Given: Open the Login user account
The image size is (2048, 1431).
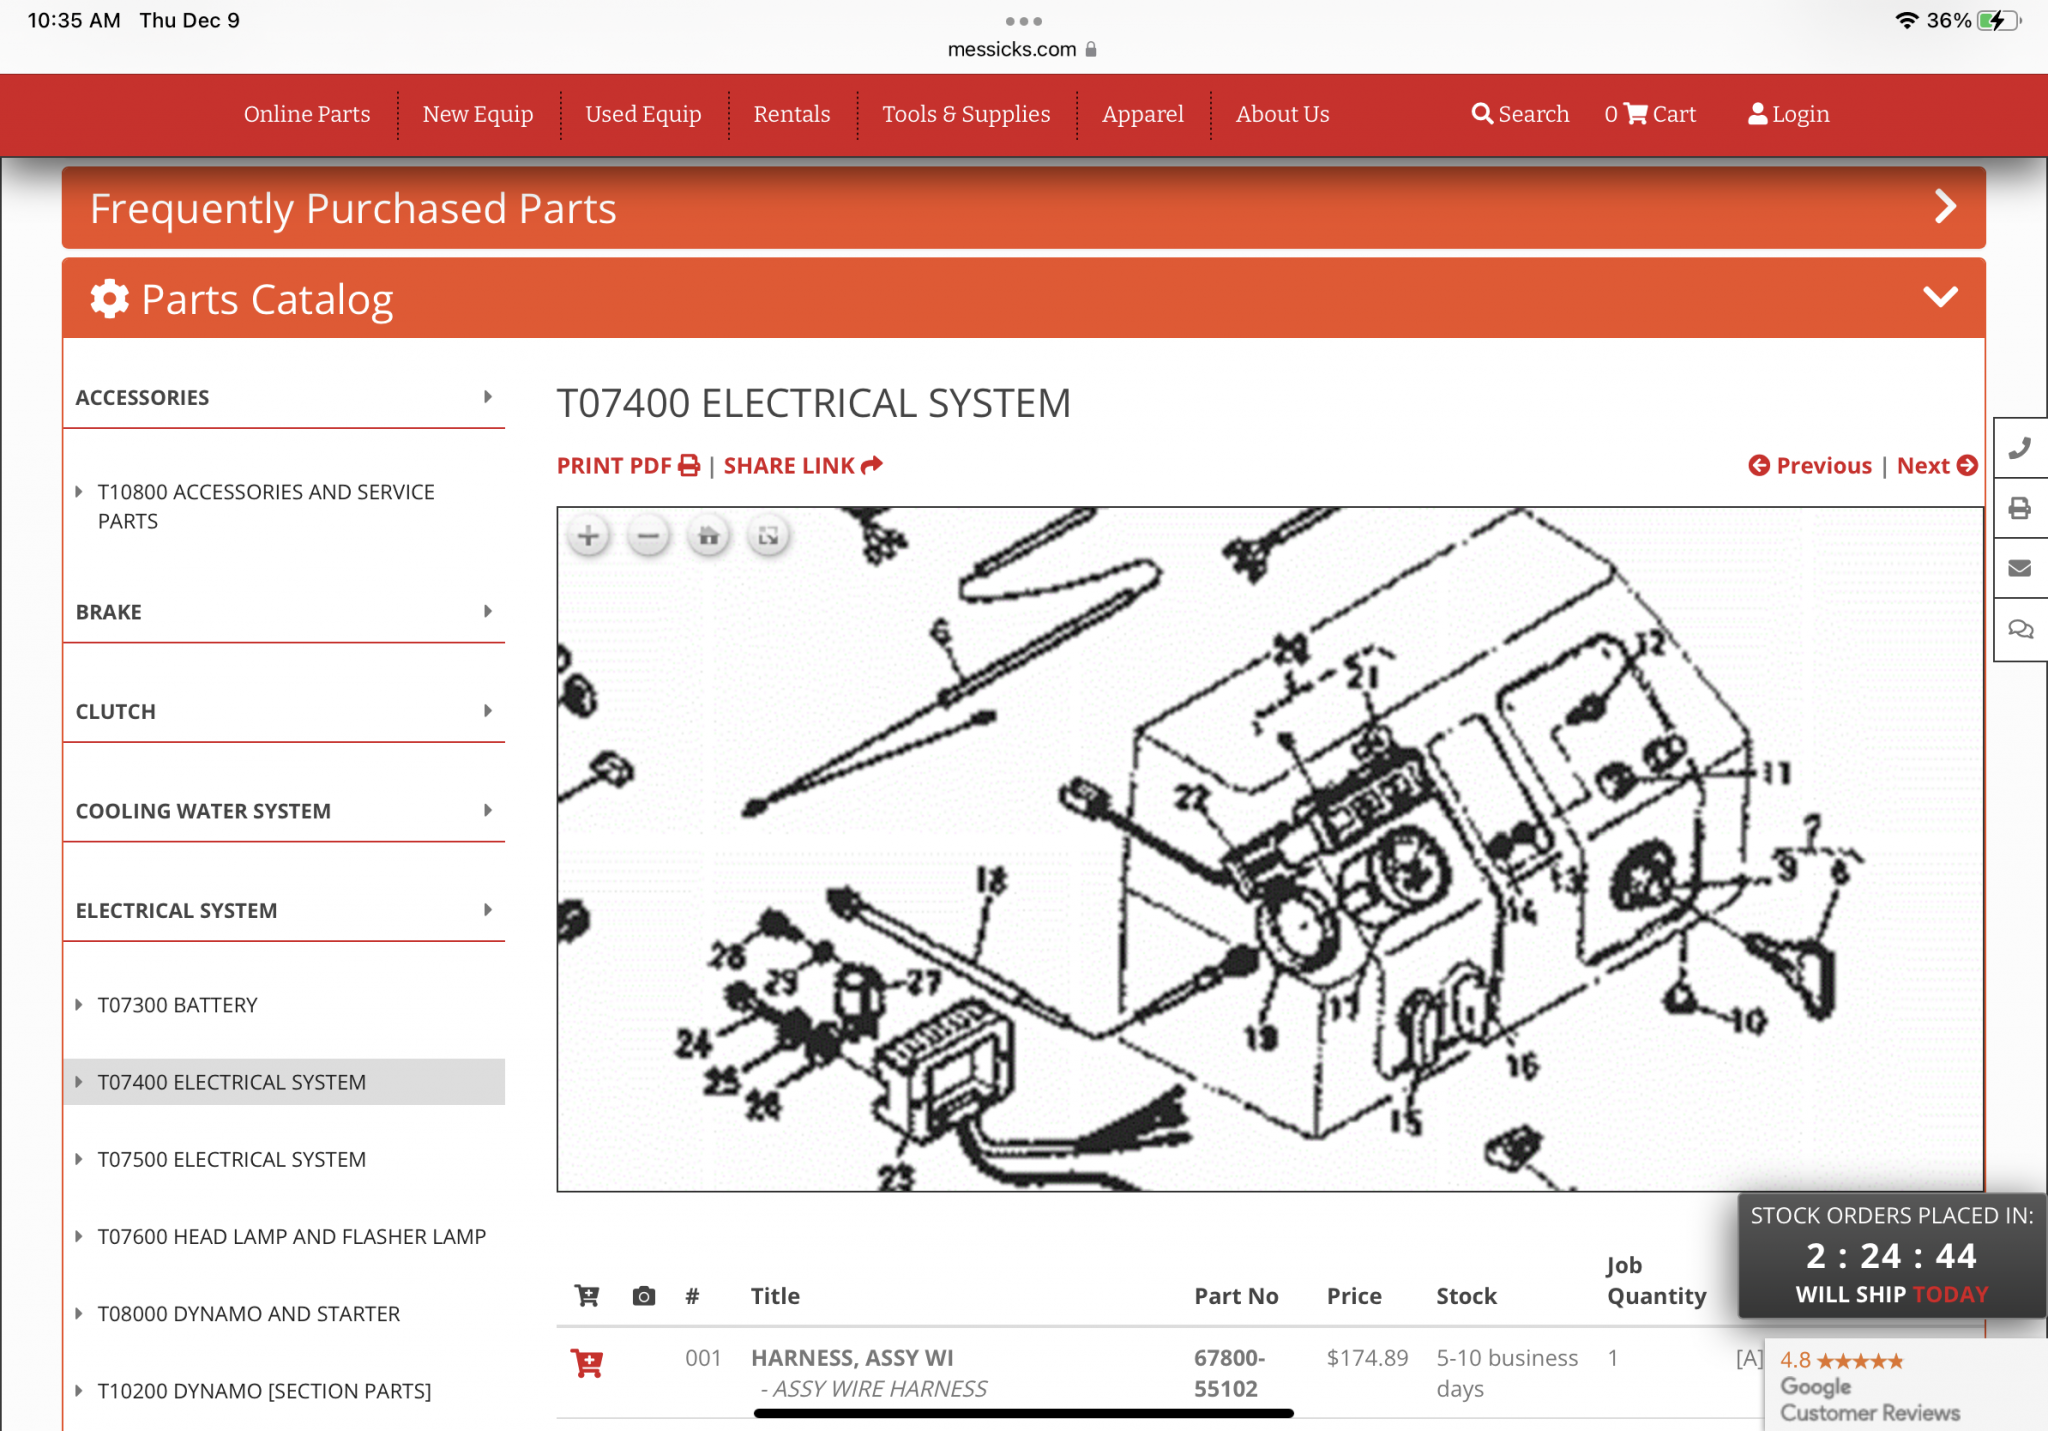Looking at the screenshot, I should [x=1789, y=114].
